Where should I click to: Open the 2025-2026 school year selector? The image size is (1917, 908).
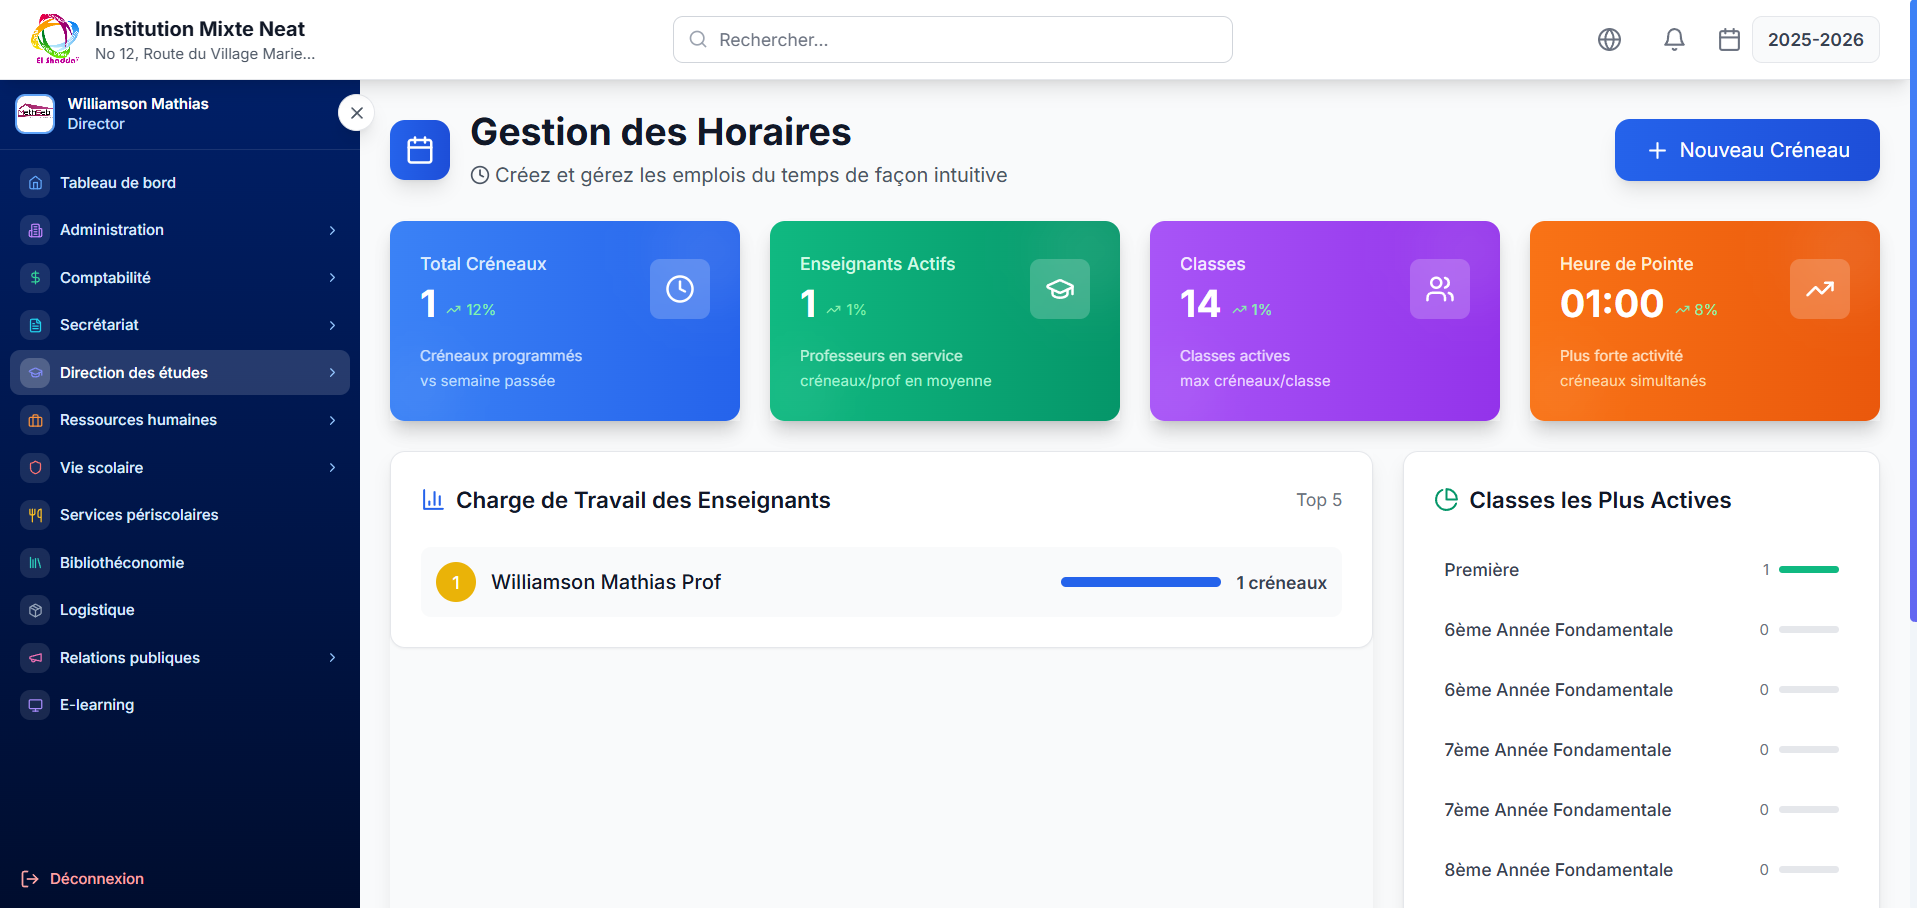[1815, 39]
